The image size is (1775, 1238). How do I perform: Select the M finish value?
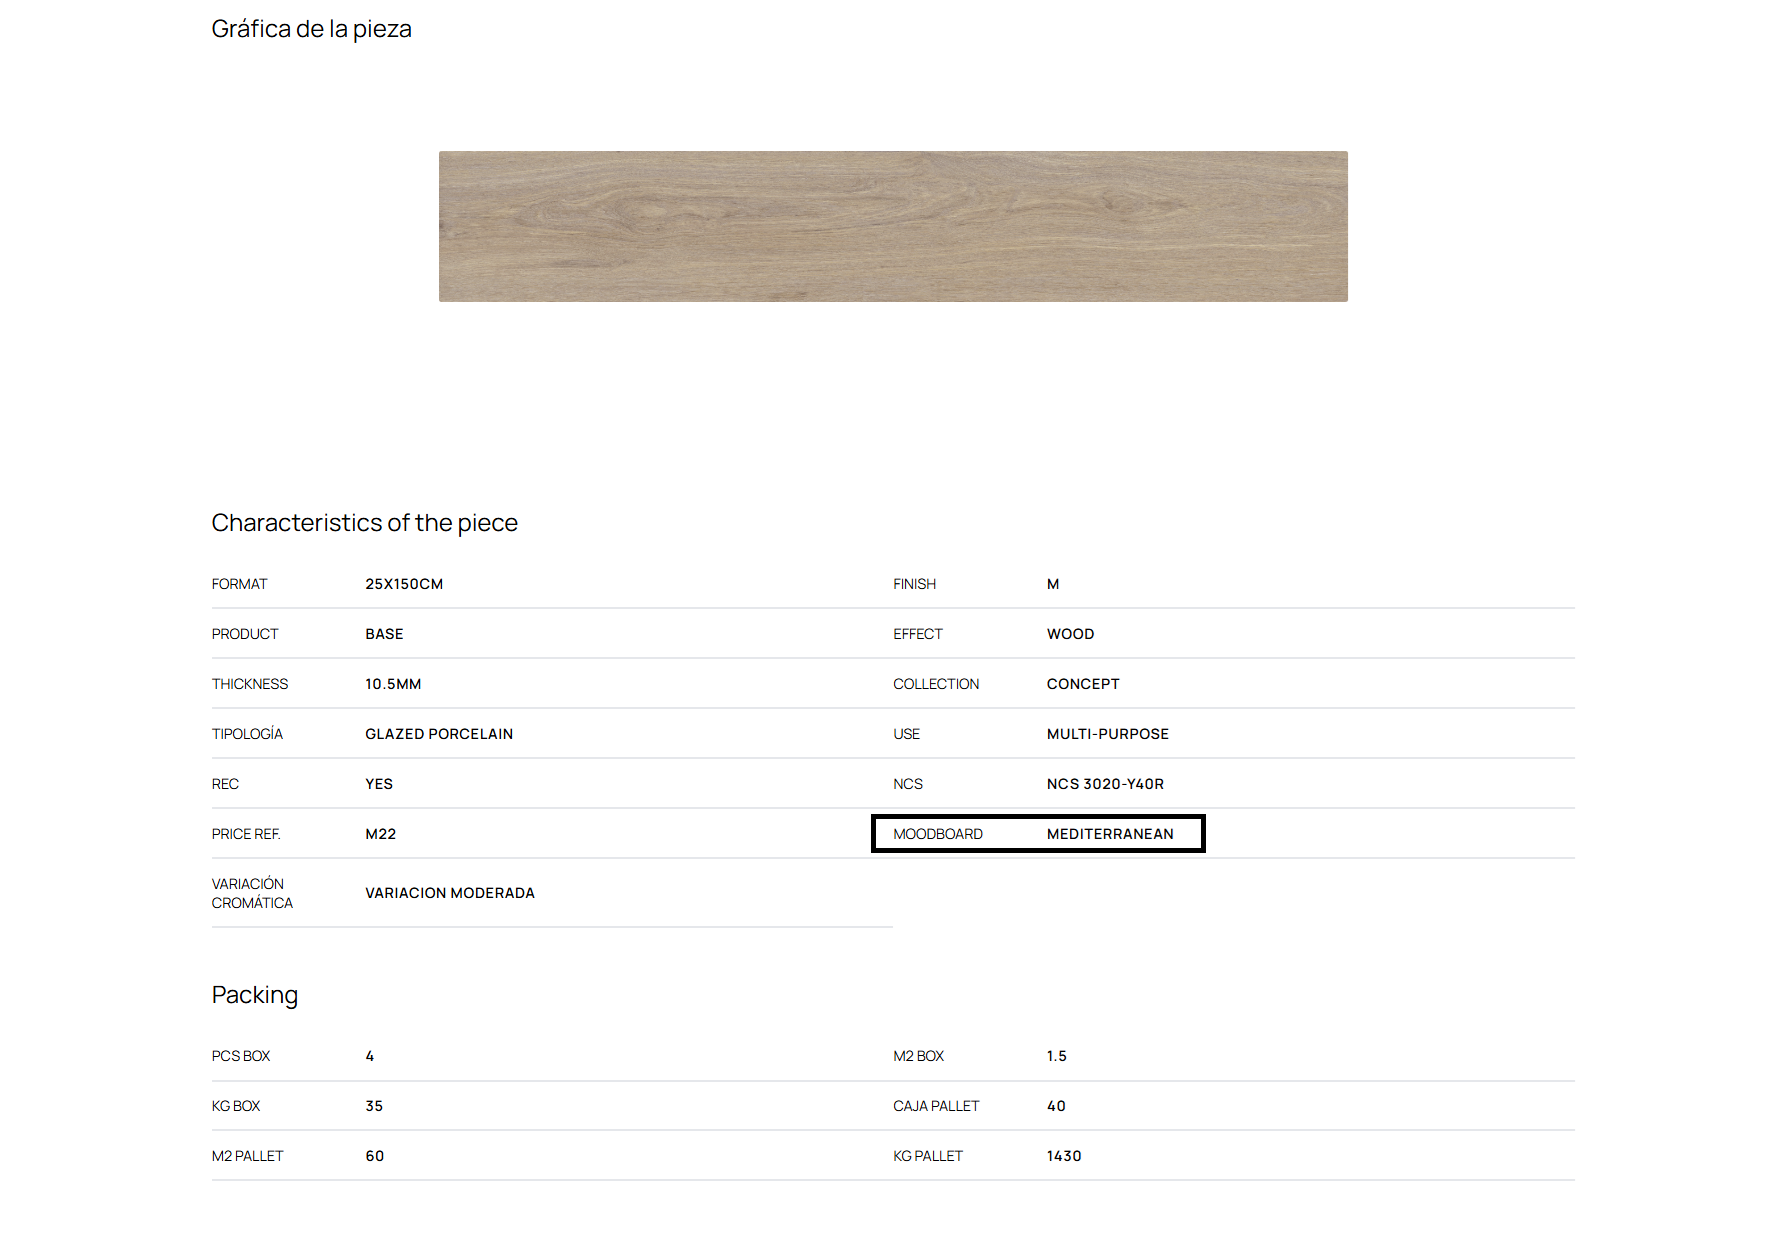click(1053, 584)
